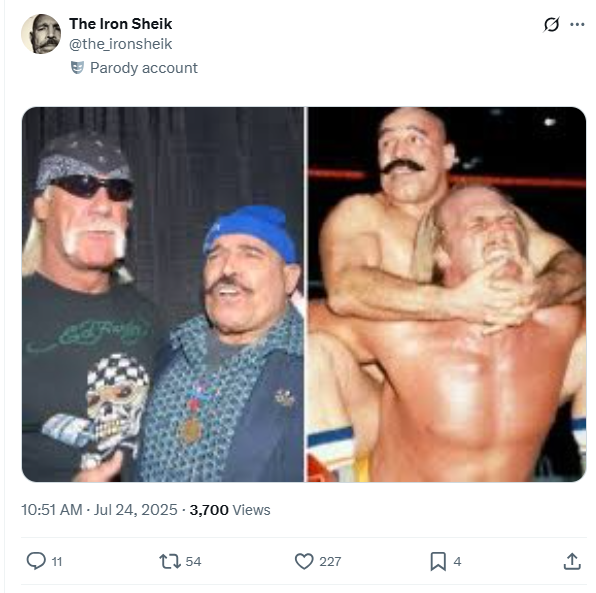This screenshot has width=596, height=593.
Task: Open the three-dot more options menu
Action: click(x=577, y=25)
